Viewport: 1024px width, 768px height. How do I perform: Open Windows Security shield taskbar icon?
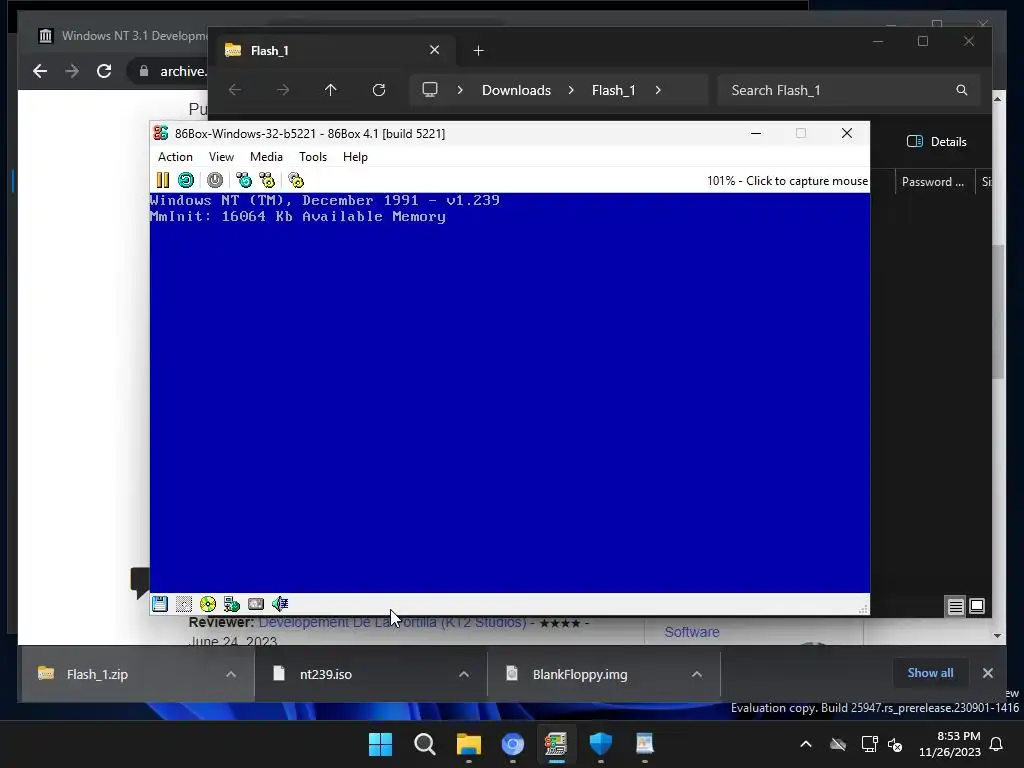pos(601,744)
